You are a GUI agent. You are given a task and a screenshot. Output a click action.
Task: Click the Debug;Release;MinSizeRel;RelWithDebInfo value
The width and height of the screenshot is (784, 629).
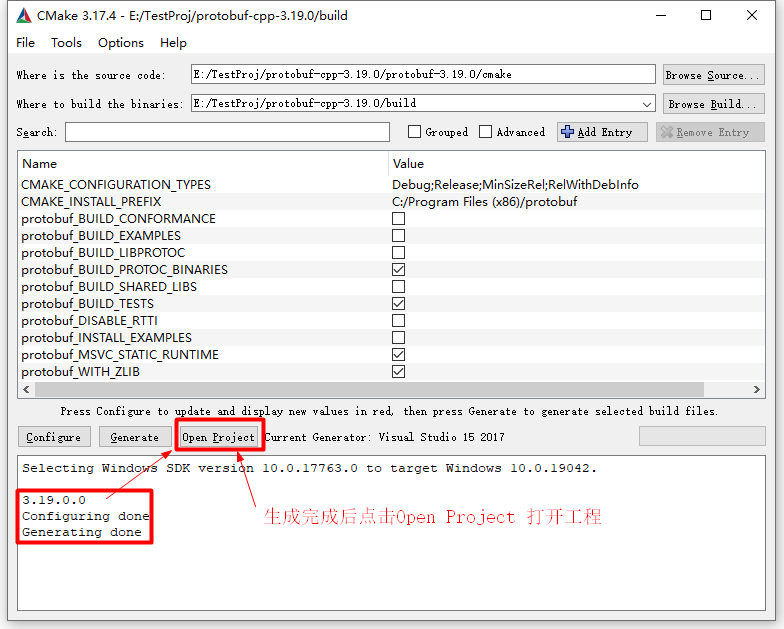(x=516, y=185)
